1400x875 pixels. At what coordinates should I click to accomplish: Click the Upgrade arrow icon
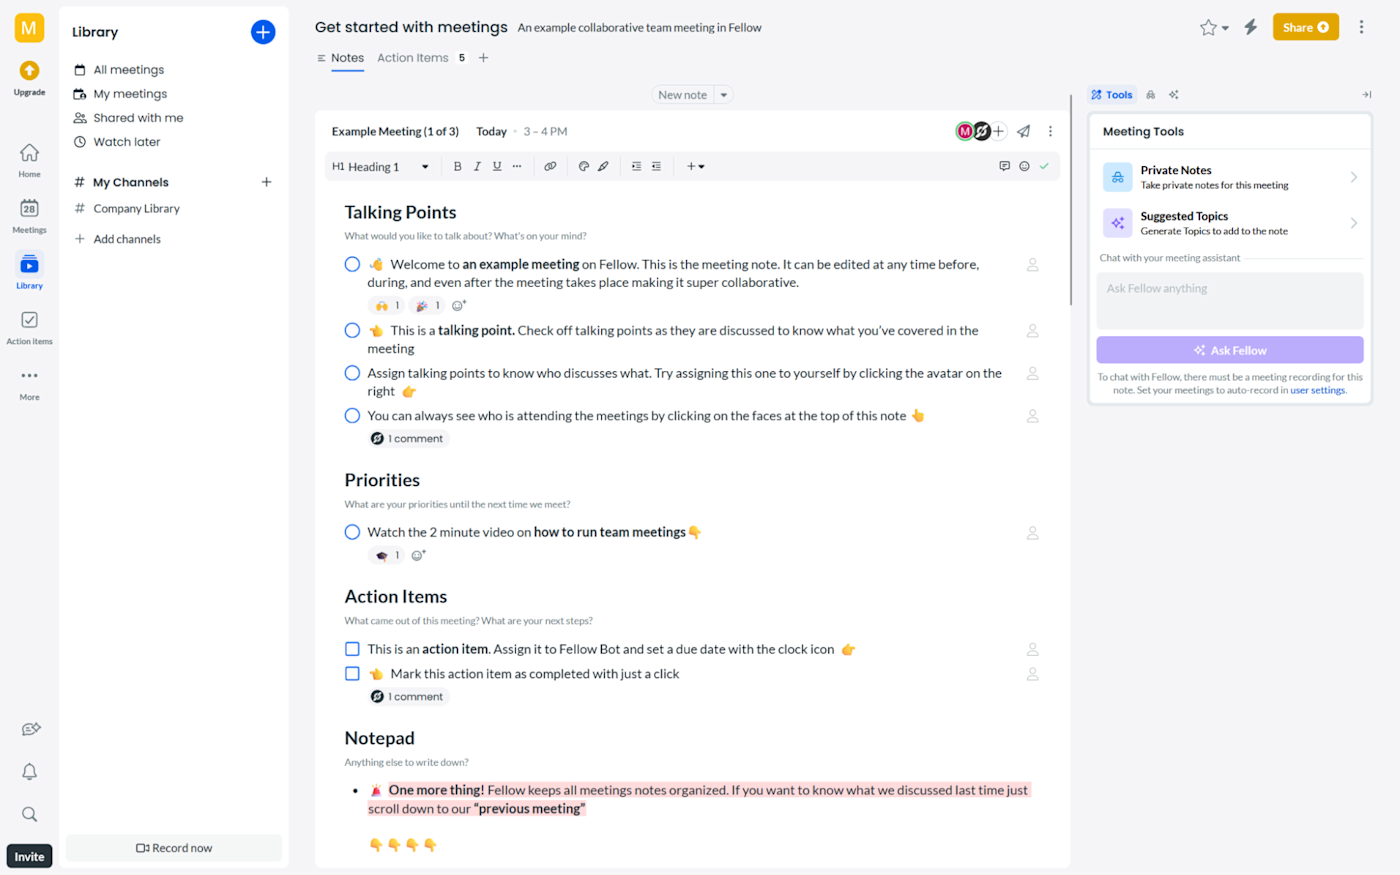coord(29,70)
